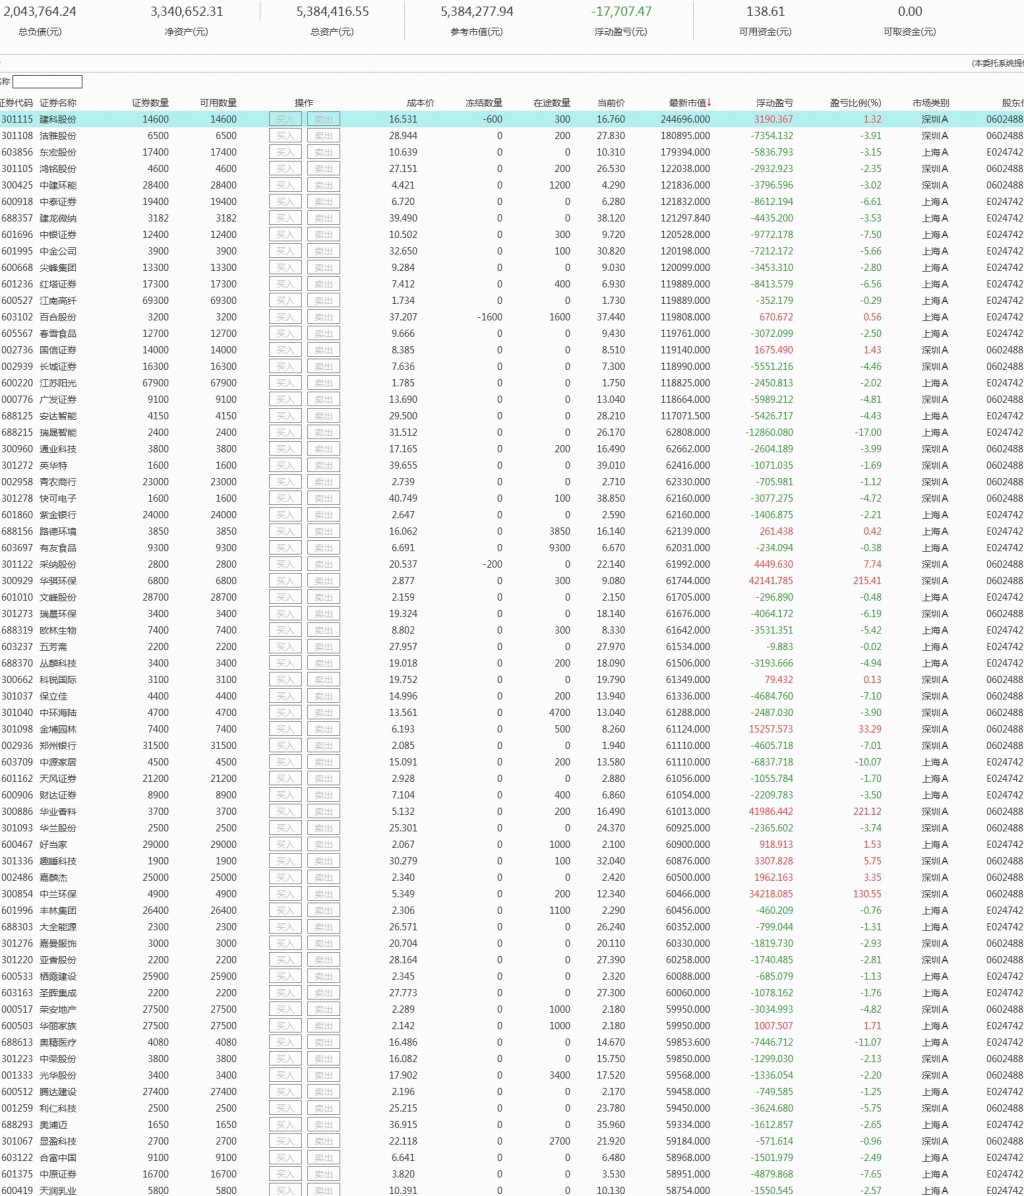This screenshot has height=1196, width=1024.
Task: Select the row with code 001333
Action: point(512,1075)
